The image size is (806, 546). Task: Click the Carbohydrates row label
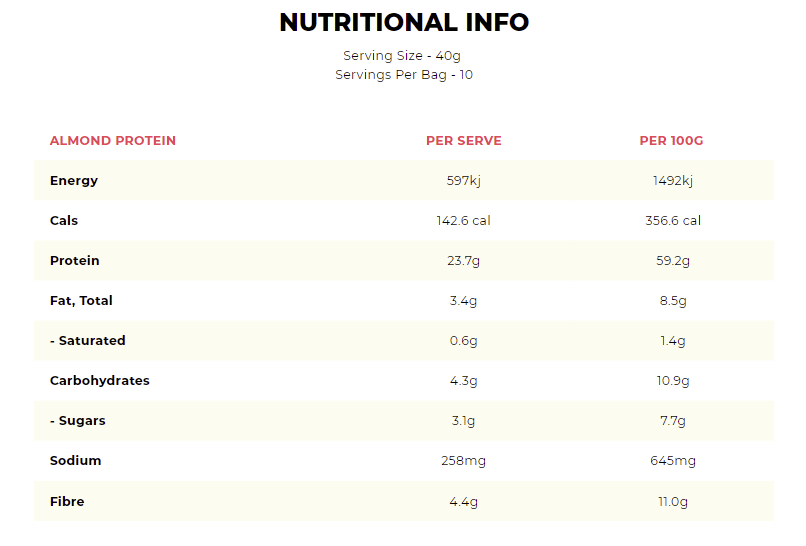click(x=100, y=381)
